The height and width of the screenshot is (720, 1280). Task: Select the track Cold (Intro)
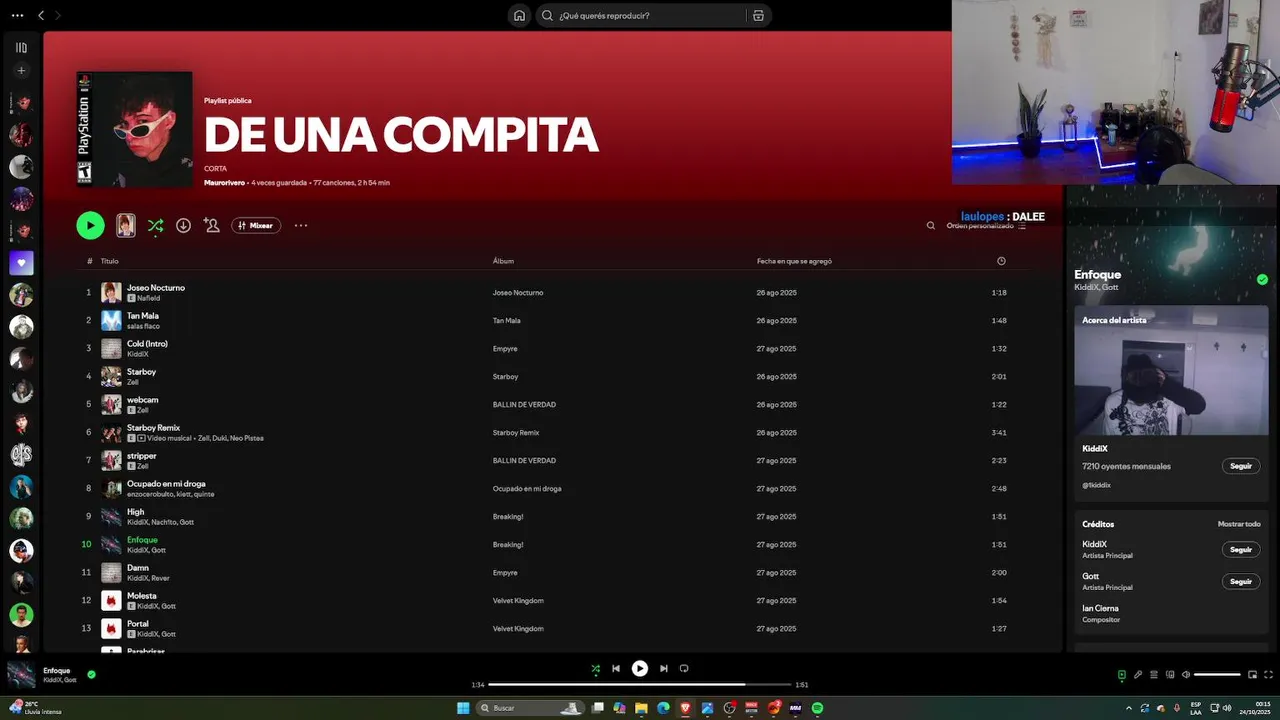pyautogui.click(x=147, y=344)
